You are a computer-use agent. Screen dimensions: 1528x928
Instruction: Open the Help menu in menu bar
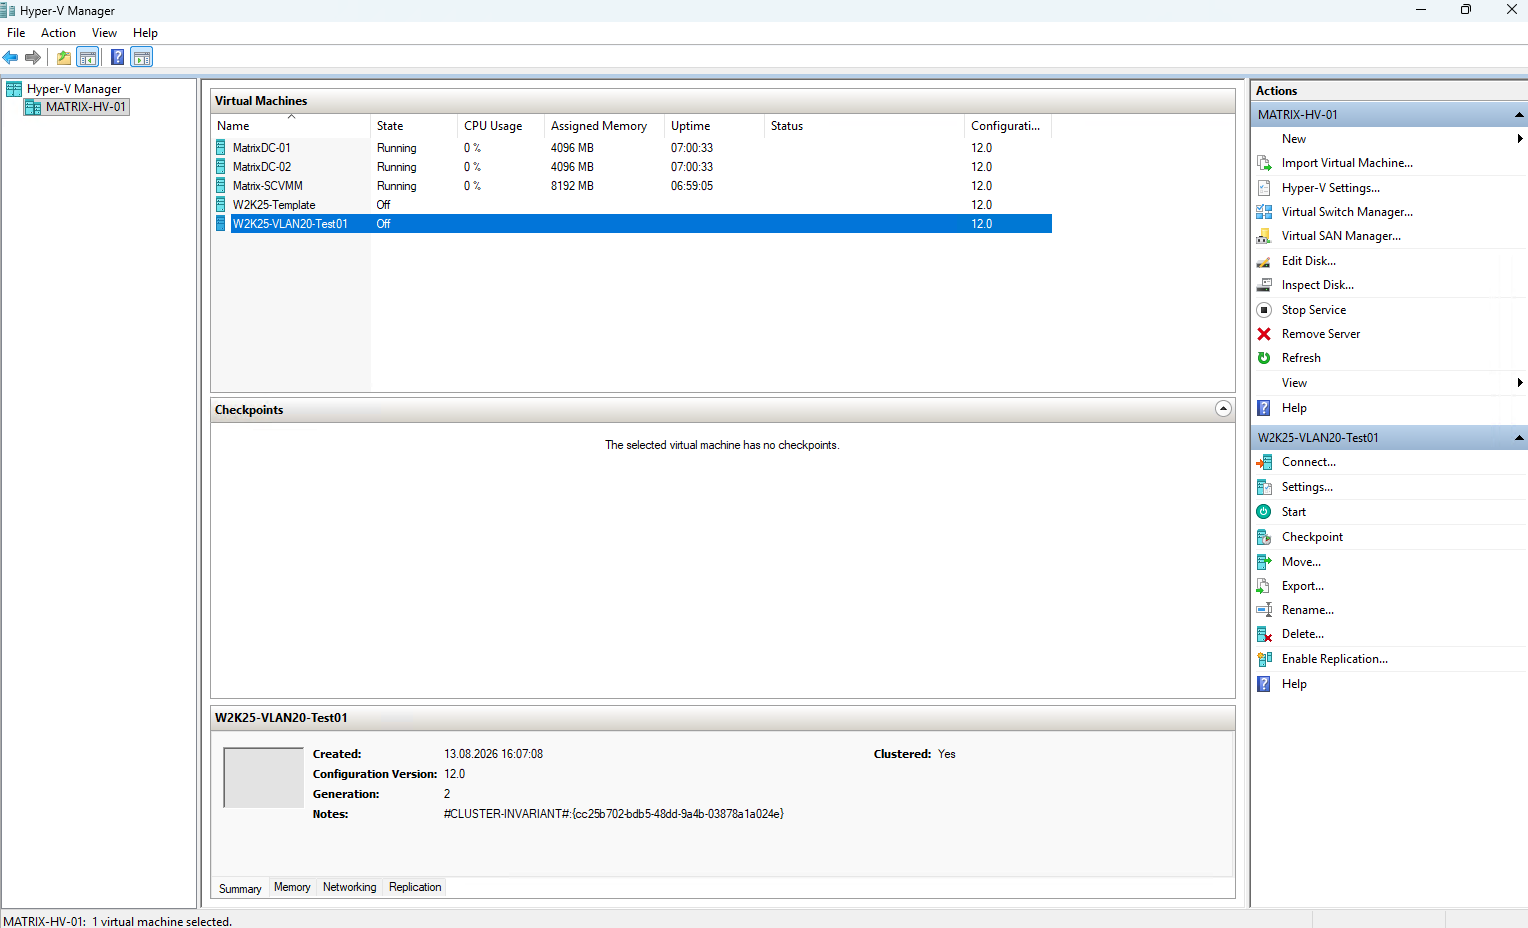pyautogui.click(x=145, y=33)
